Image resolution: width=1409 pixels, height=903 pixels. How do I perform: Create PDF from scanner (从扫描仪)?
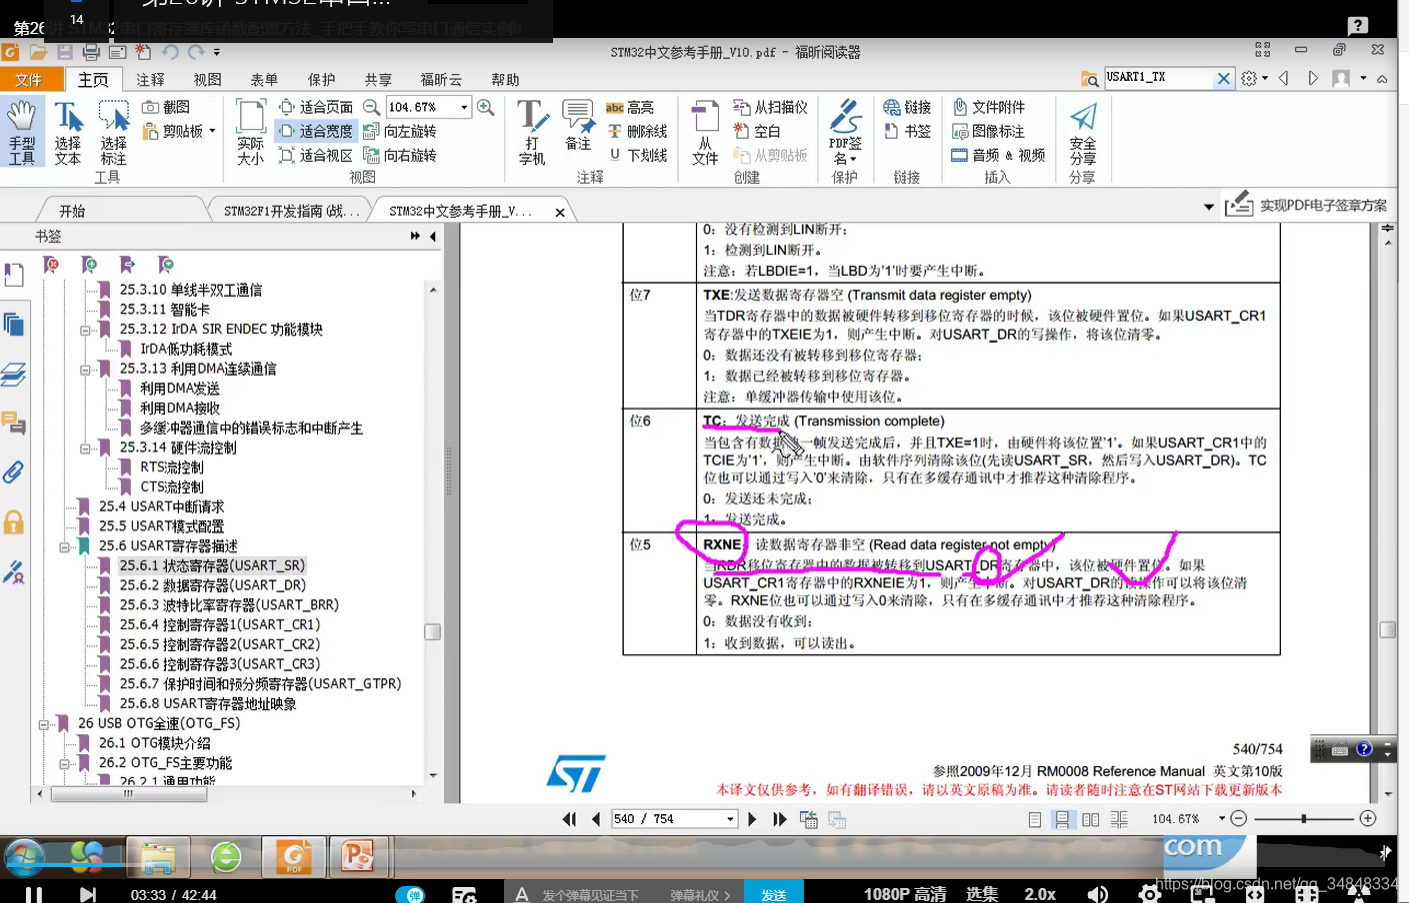(770, 107)
